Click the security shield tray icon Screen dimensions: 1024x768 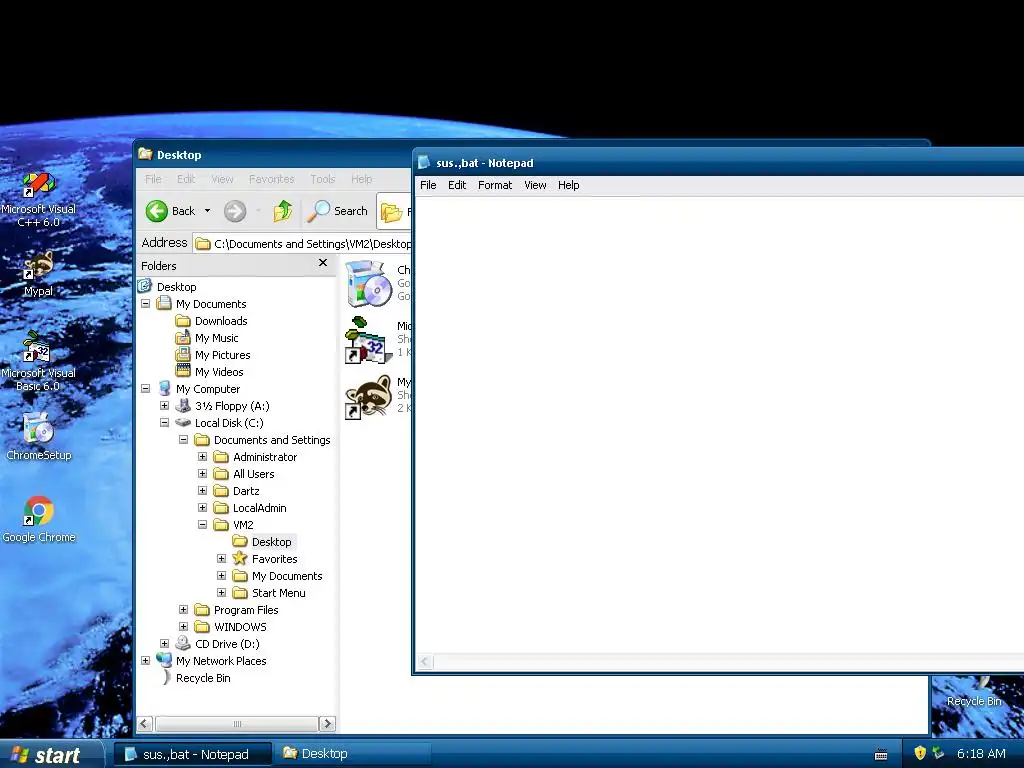click(920, 753)
